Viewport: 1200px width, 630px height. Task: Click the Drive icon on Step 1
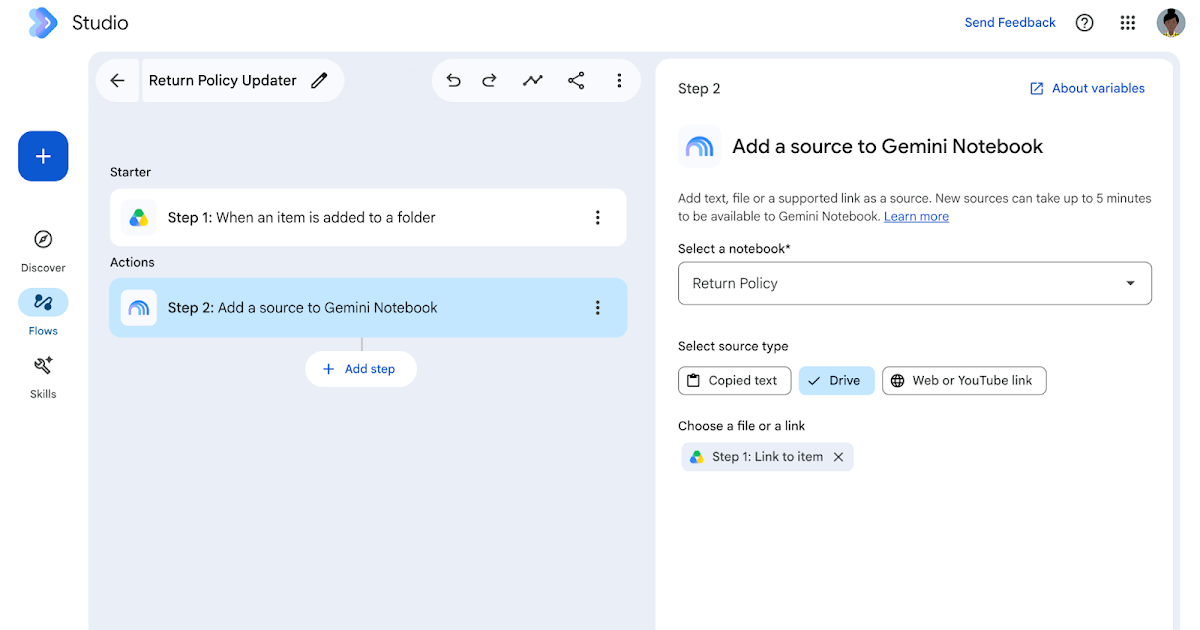click(139, 218)
